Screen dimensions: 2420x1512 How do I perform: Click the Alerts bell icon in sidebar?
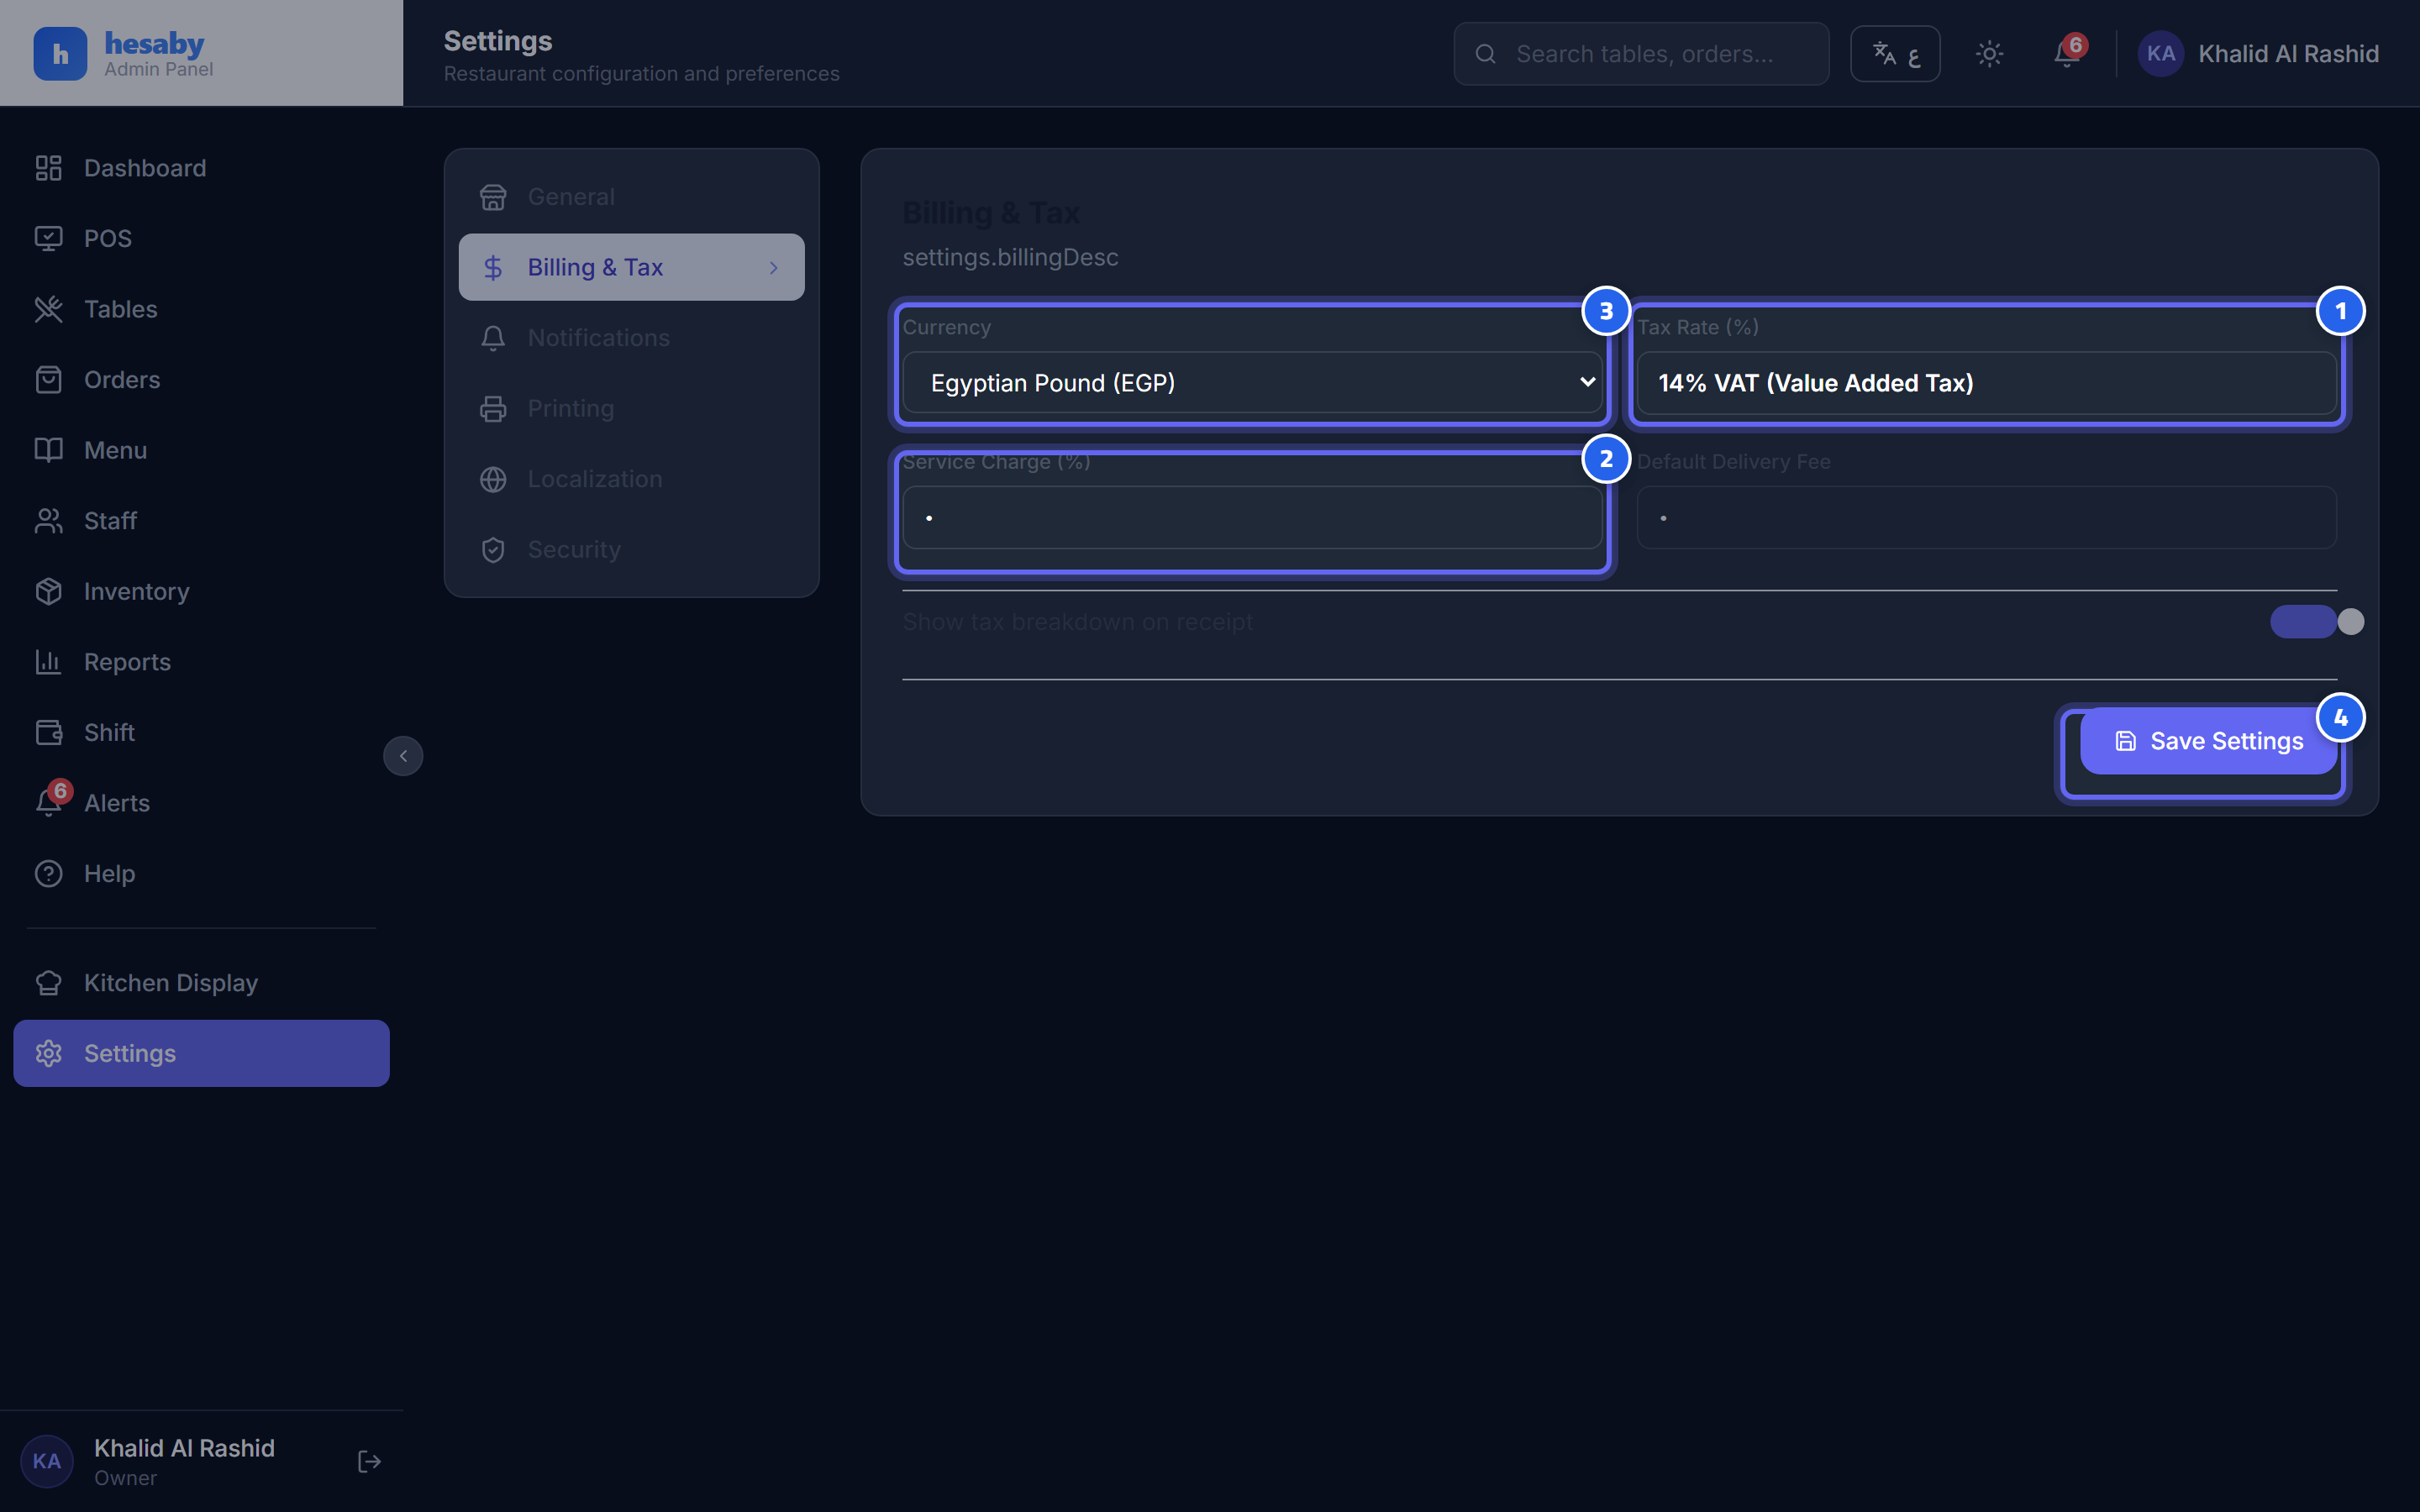tap(48, 803)
